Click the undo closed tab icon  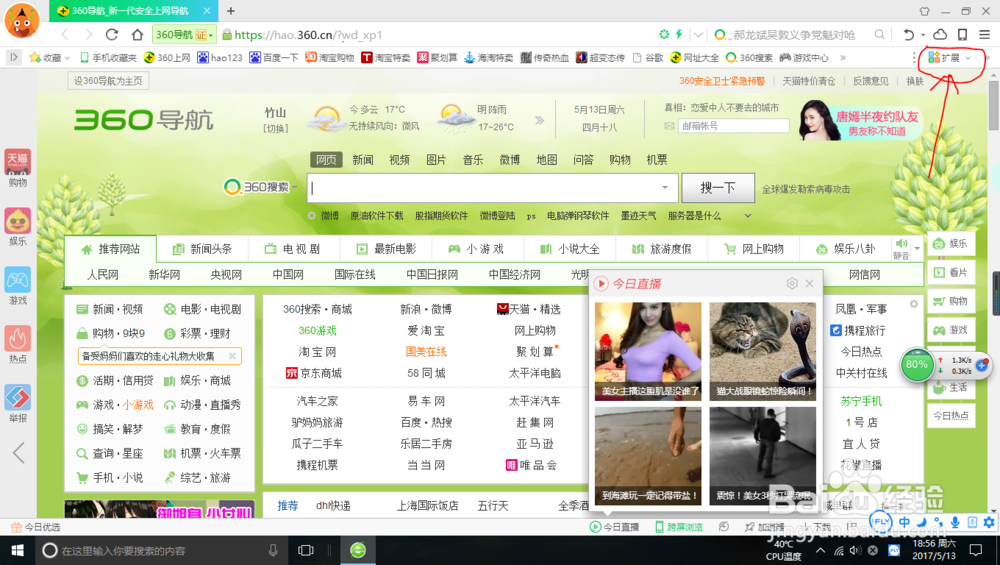point(908,34)
